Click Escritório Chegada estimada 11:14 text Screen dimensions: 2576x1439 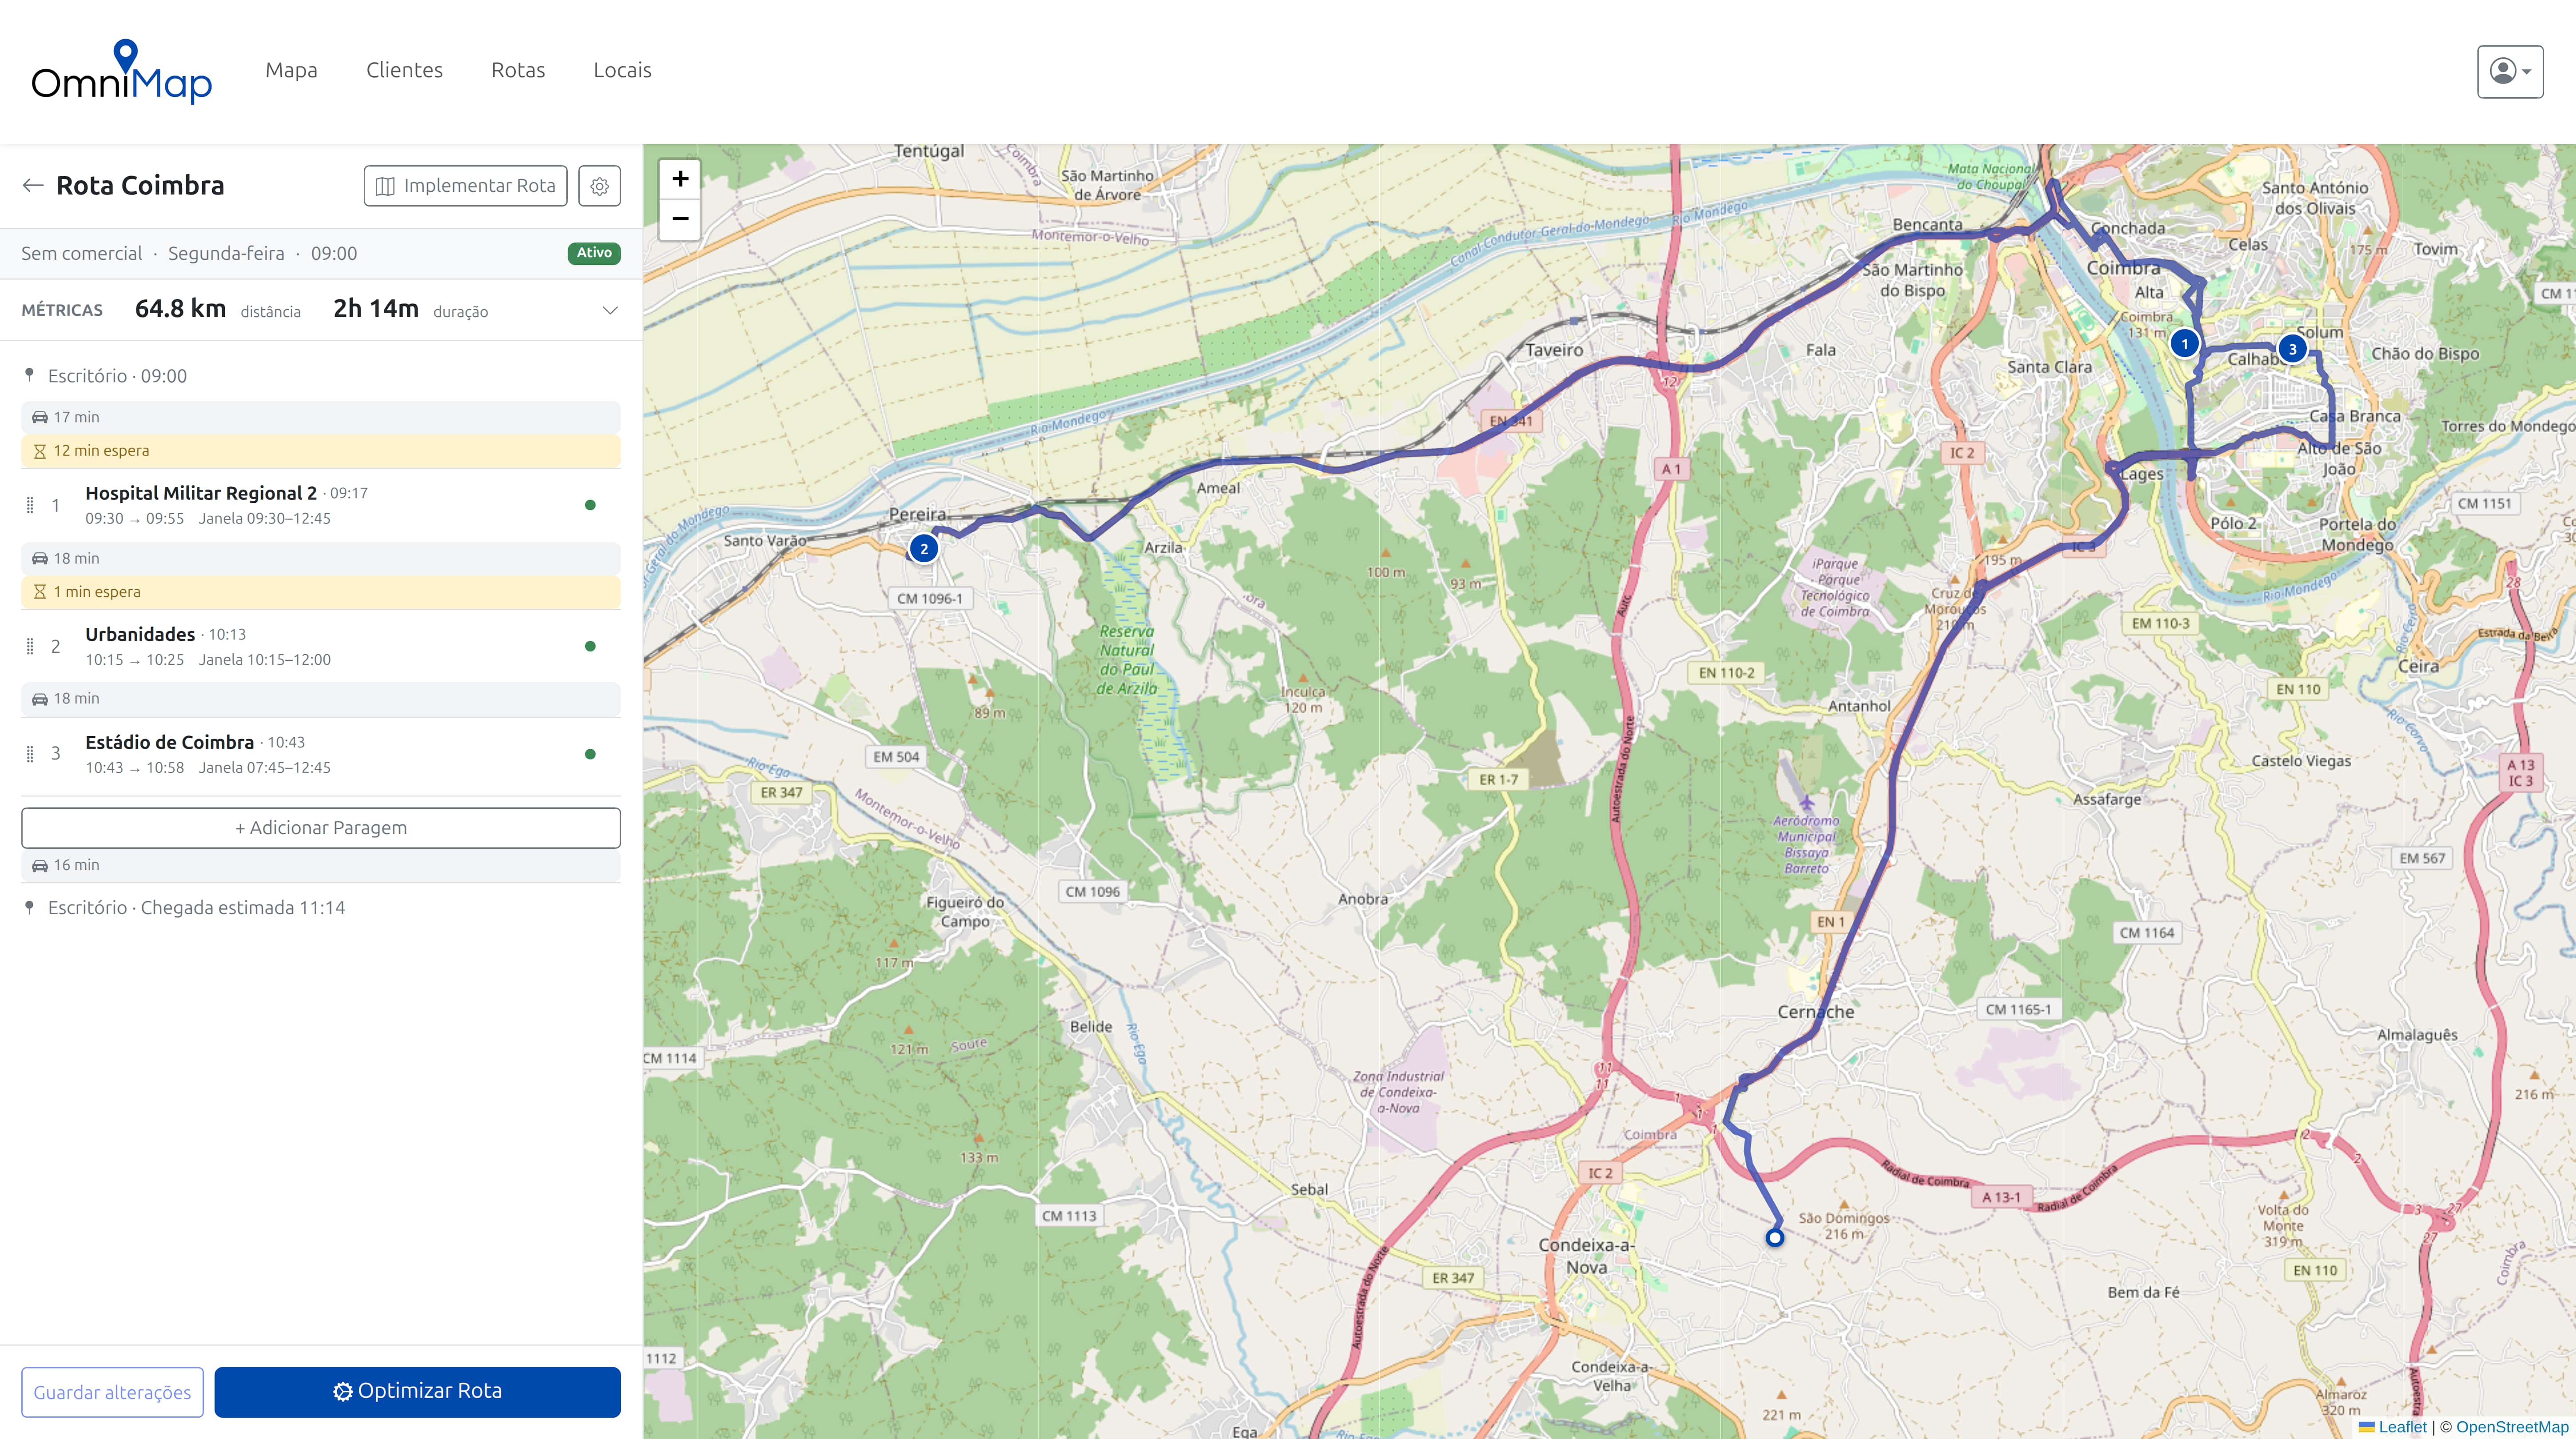(x=197, y=907)
